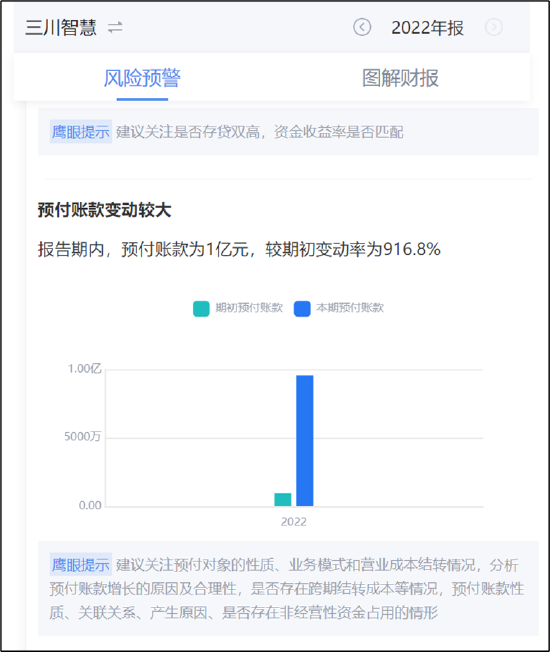Click the blue 本期预付账款 bar for 2022

point(305,441)
